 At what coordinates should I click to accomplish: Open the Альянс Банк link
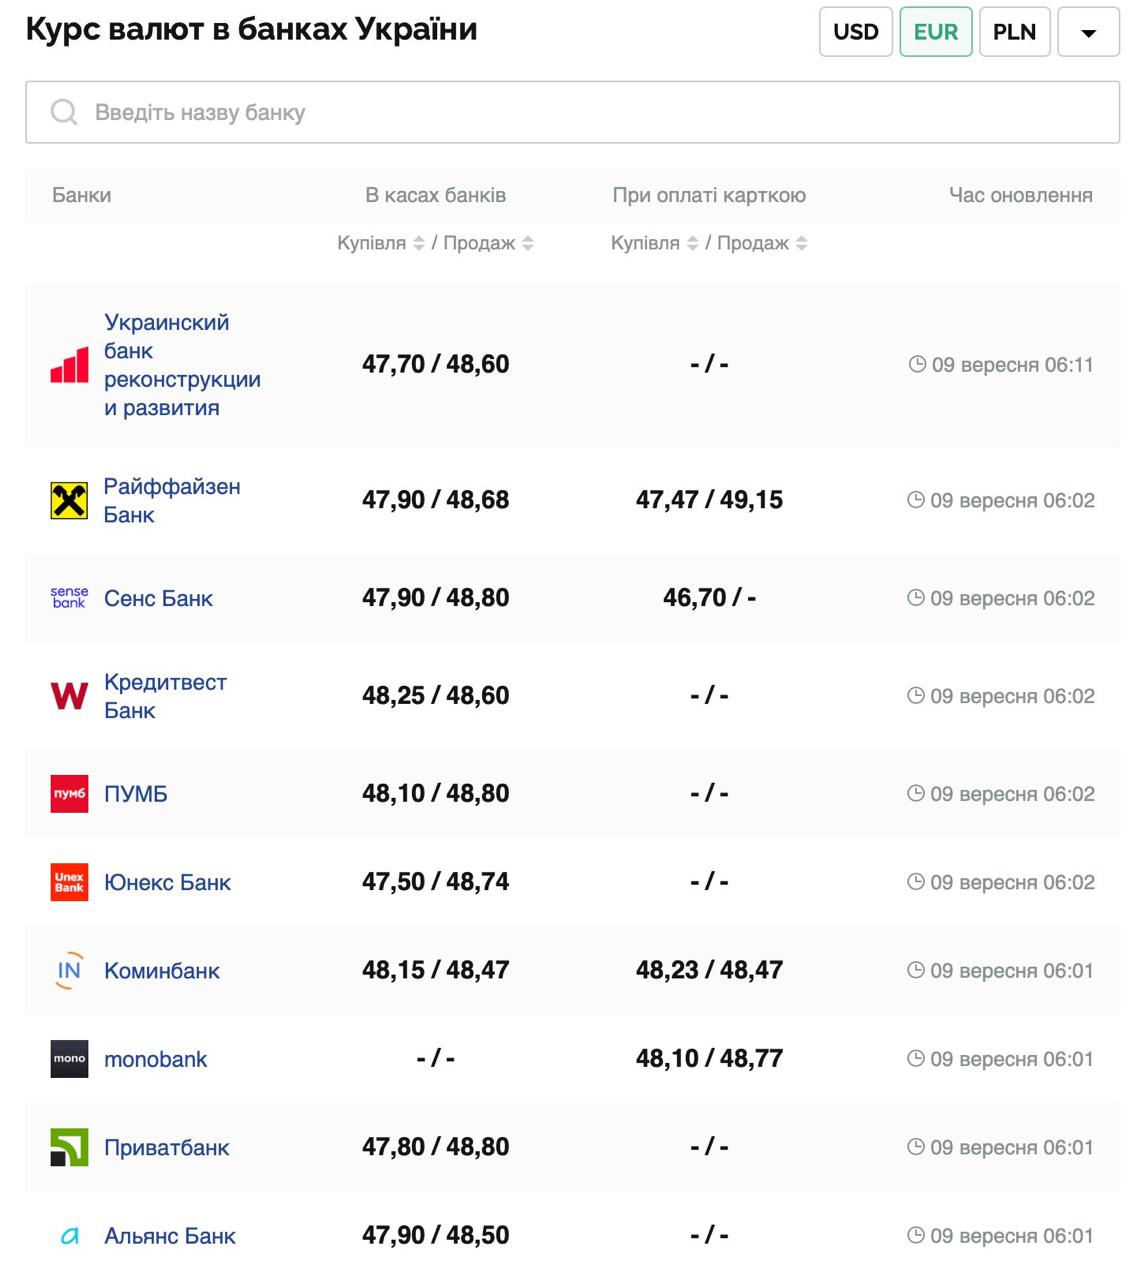coord(170,1236)
